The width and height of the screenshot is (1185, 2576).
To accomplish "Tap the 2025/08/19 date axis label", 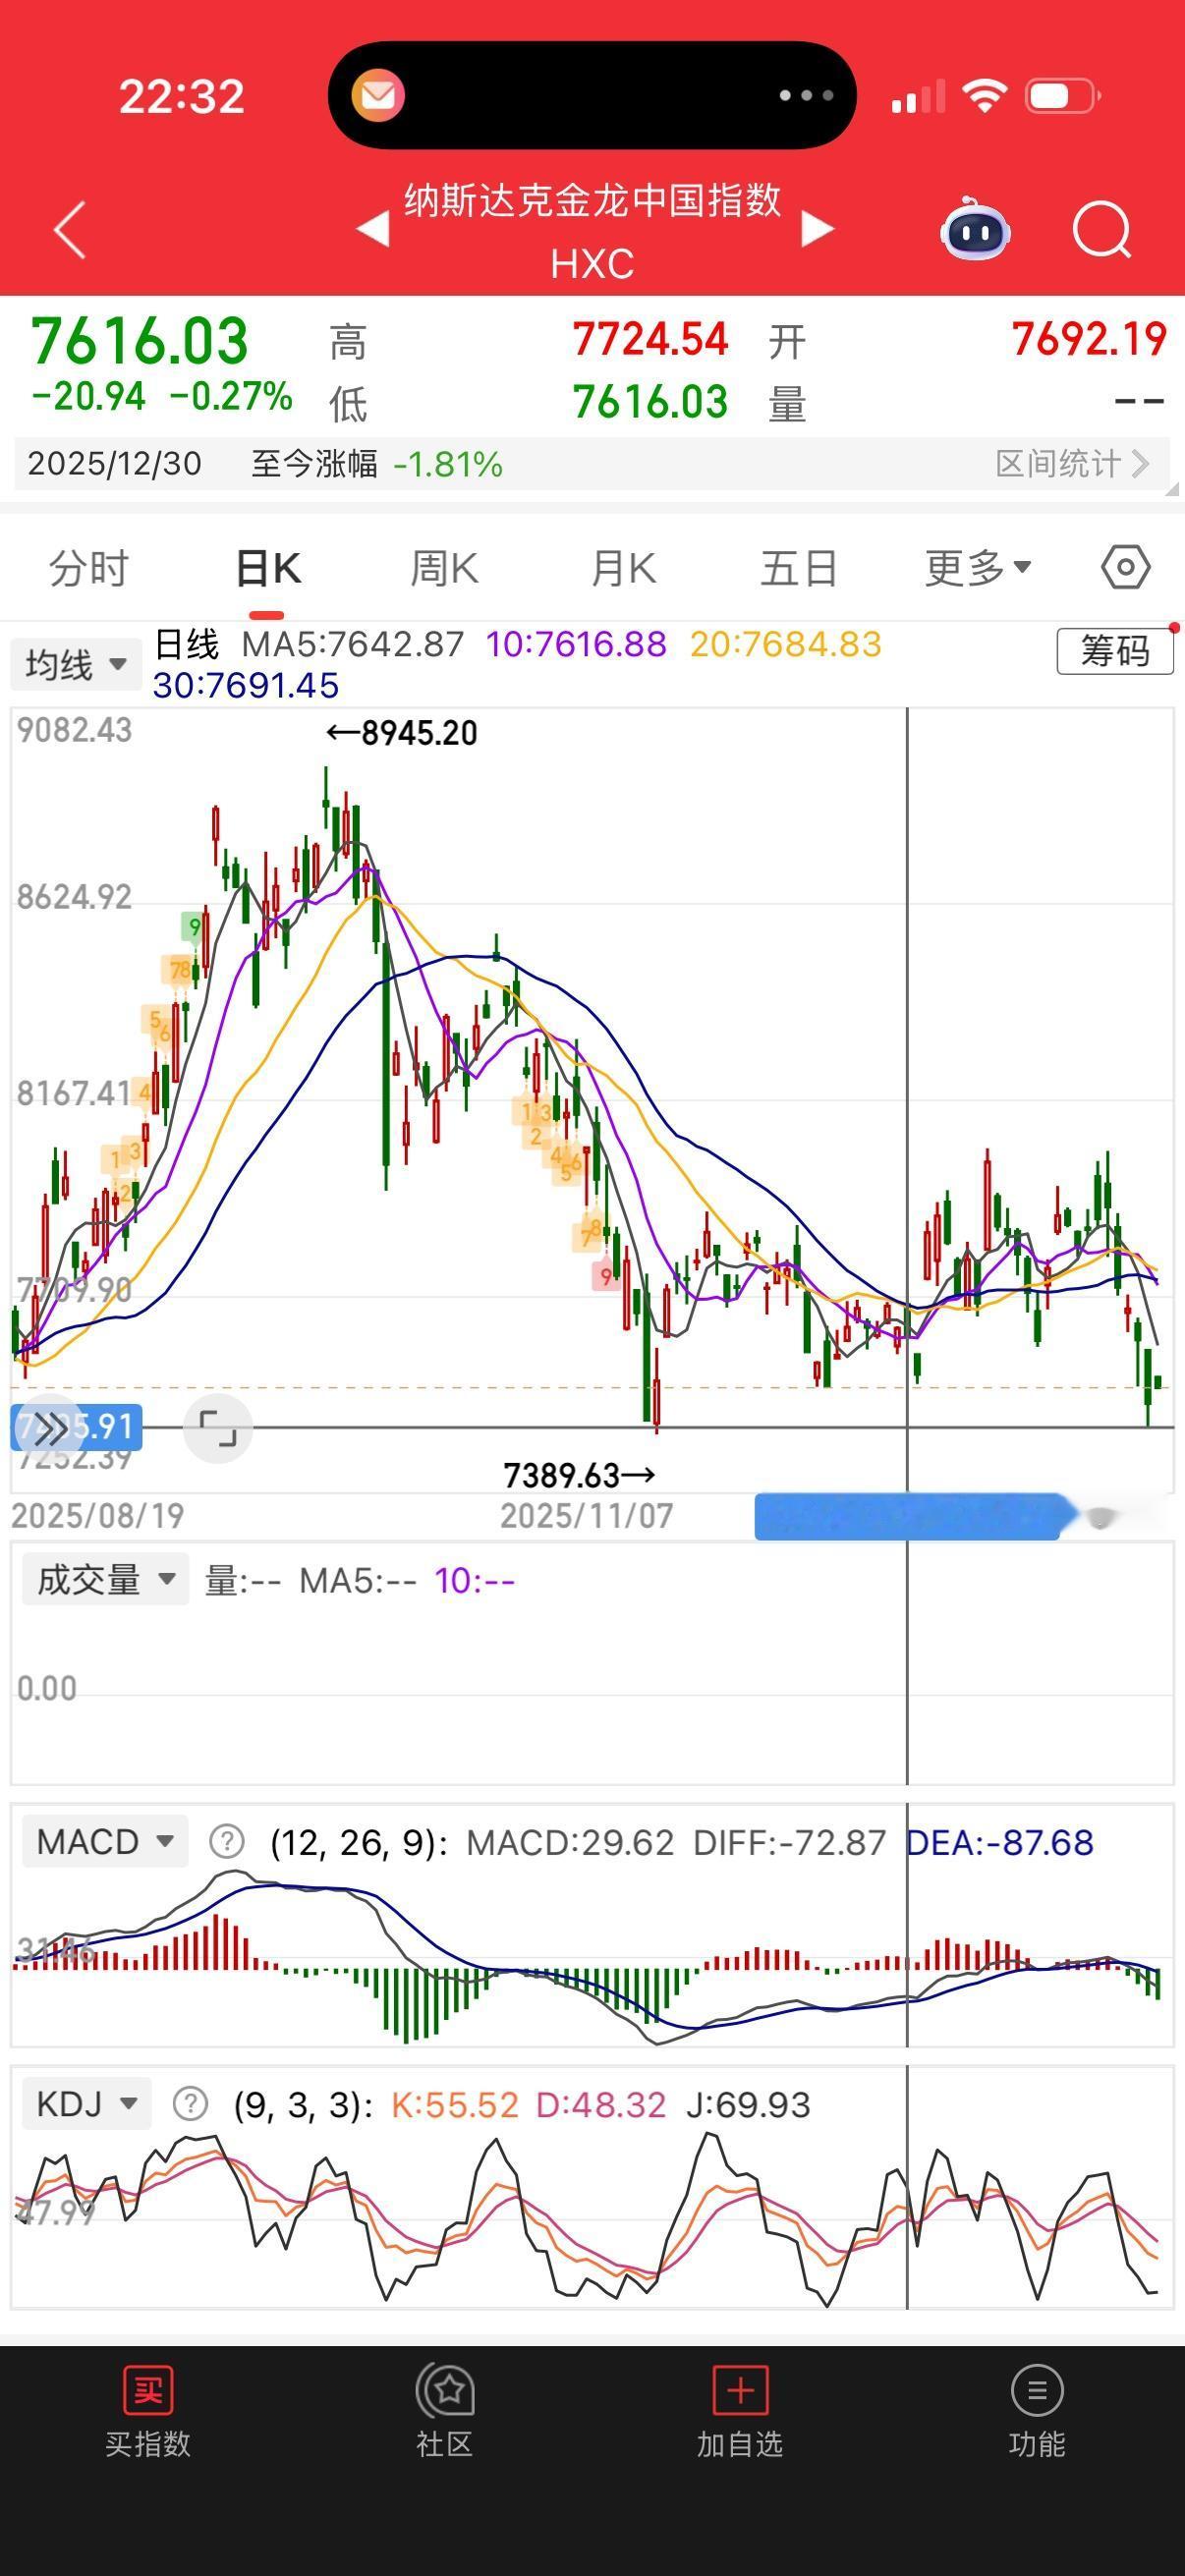I will pyautogui.click(x=98, y=1516).
